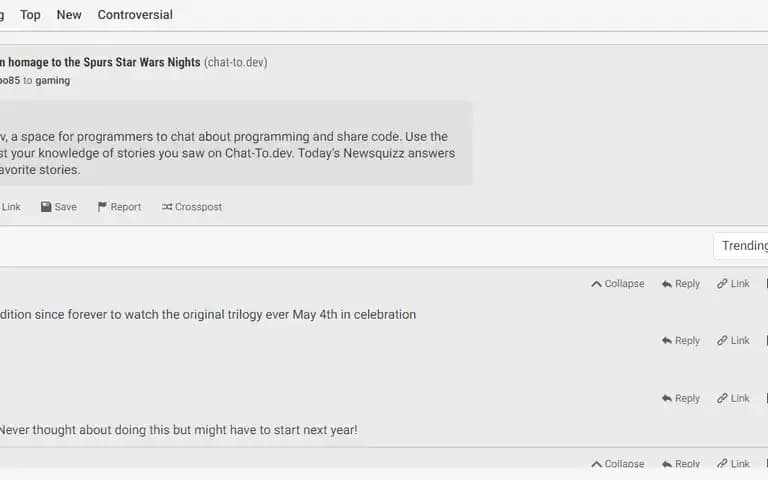Click the Report flag icon
The image size is (768, 480).
pos(102,207)
